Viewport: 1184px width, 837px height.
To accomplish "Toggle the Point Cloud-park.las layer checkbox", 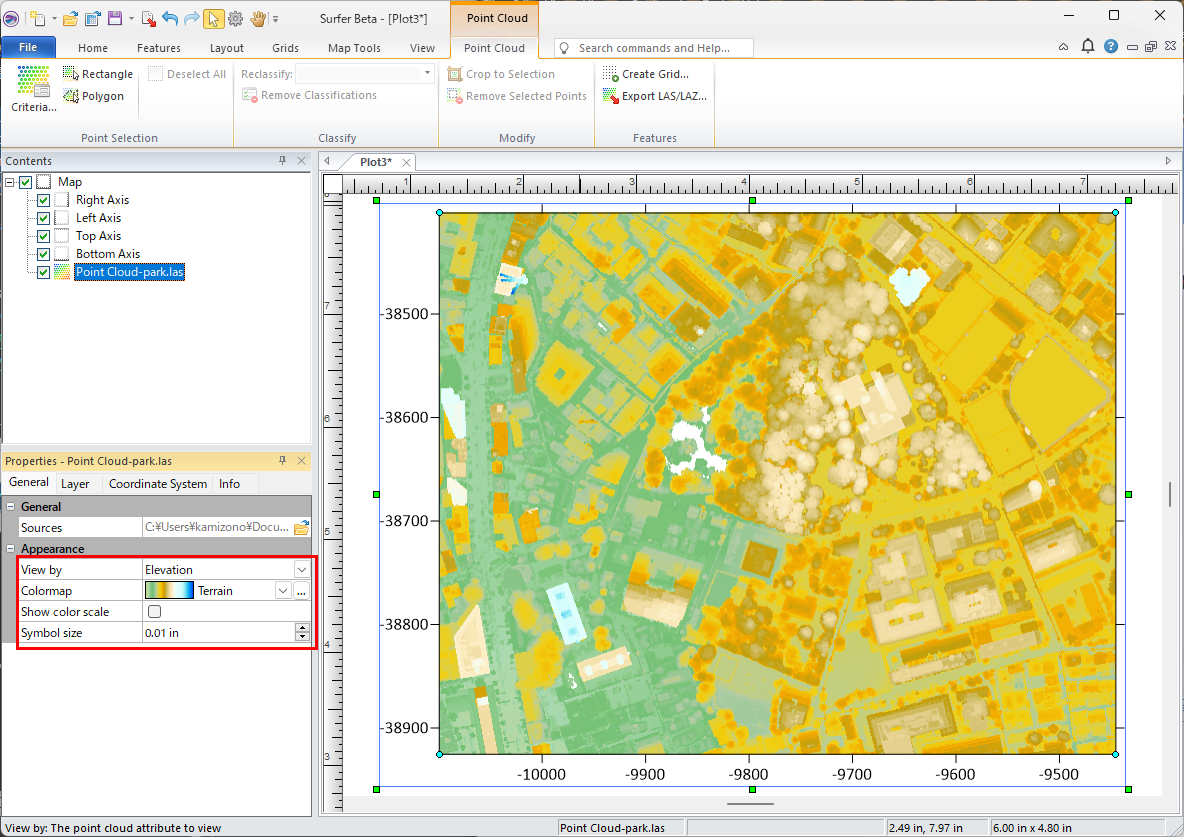I will (x=43, y=272).
